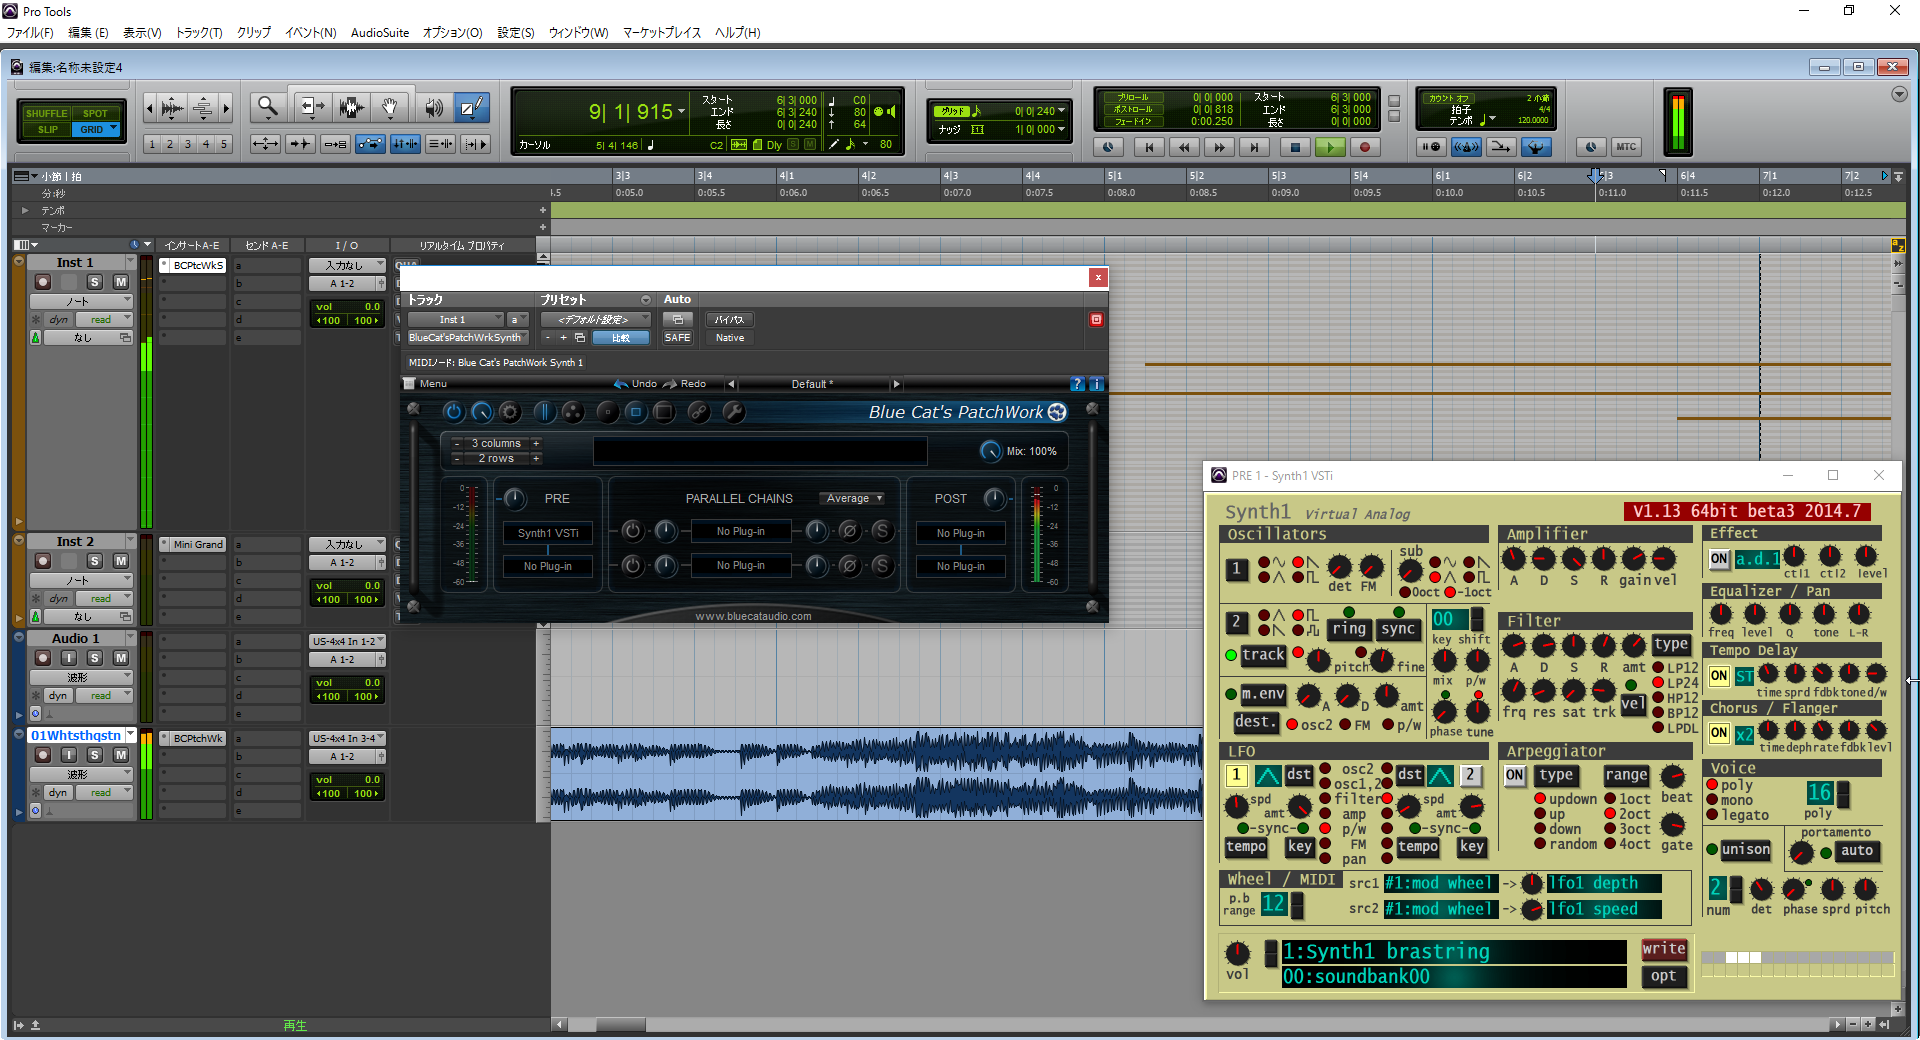The height and width of the screenshot is (1040, 1920).
Task: Solo the second parallel chain
Action: click(882, 566)
